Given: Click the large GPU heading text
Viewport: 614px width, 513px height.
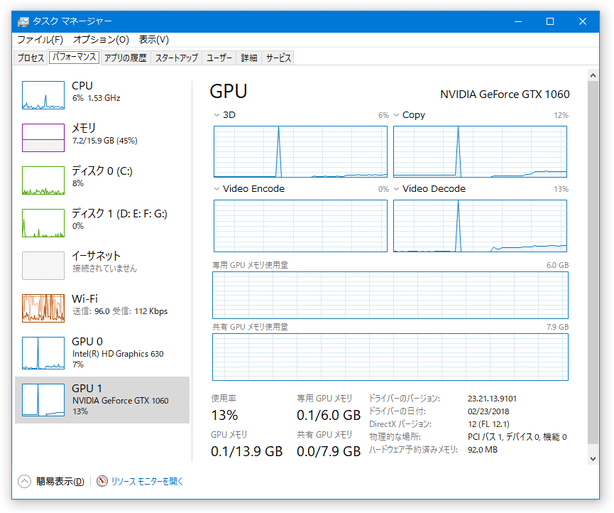Looking at the screenshot, I should [x=228, y=92].
